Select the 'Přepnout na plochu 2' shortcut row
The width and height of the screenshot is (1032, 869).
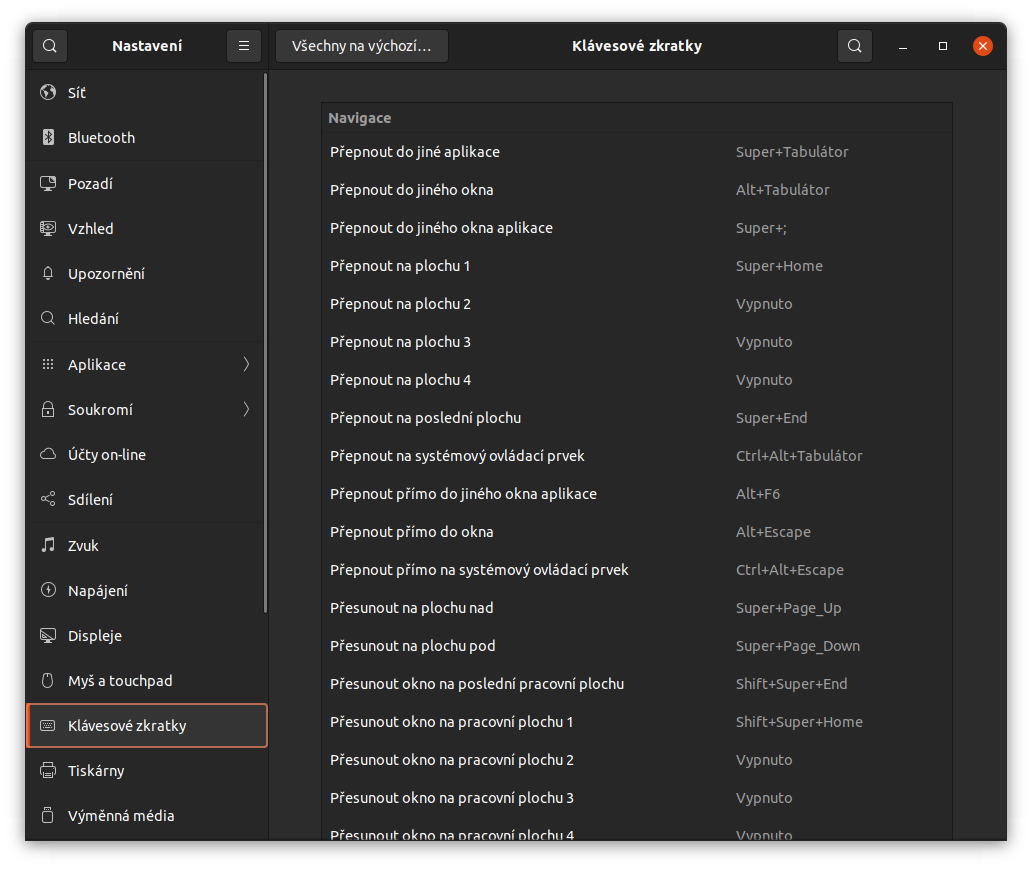(x=636, y=304)
